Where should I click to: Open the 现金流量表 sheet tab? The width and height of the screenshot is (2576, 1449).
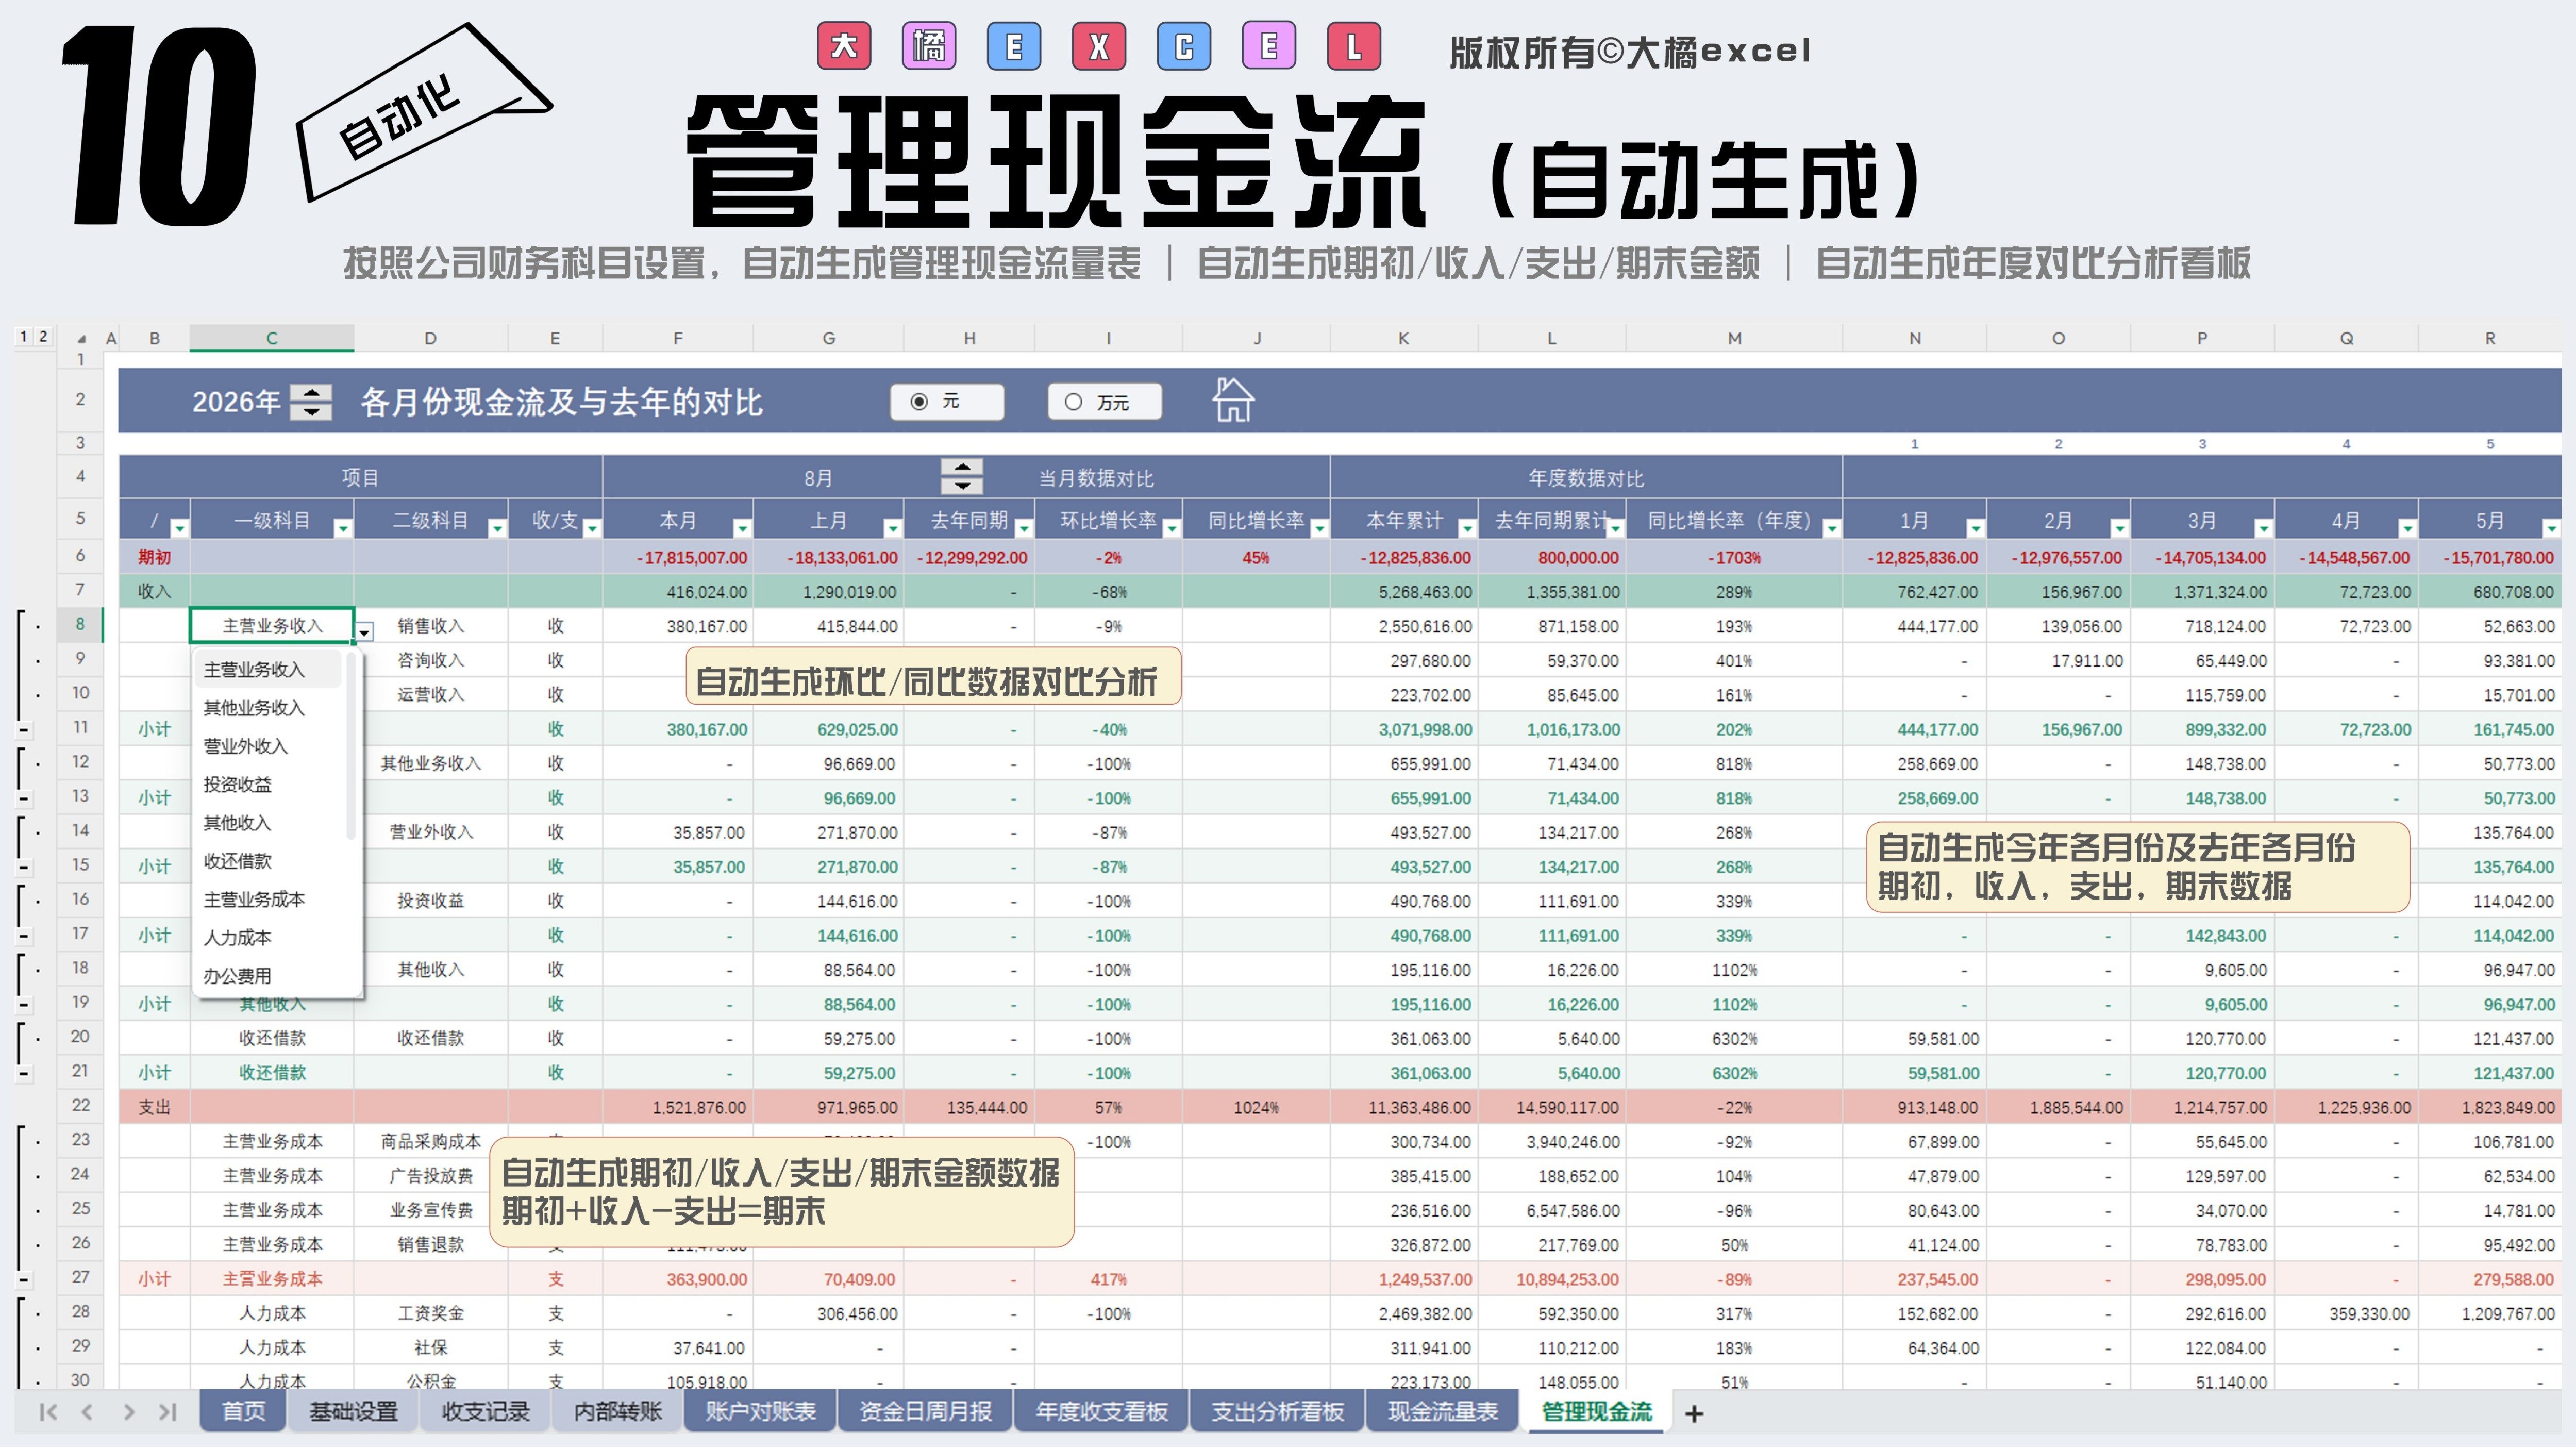click(1442, 1411)
